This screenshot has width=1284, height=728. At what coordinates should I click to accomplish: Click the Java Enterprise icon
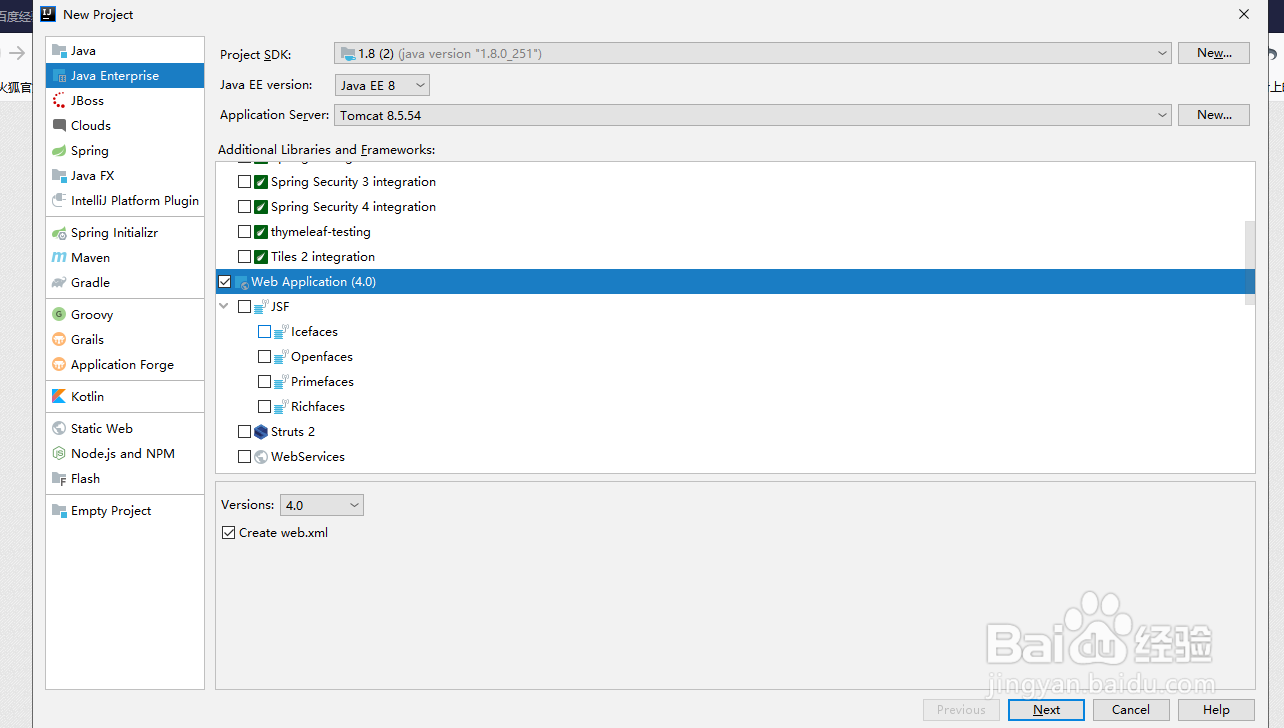[59, 76]
